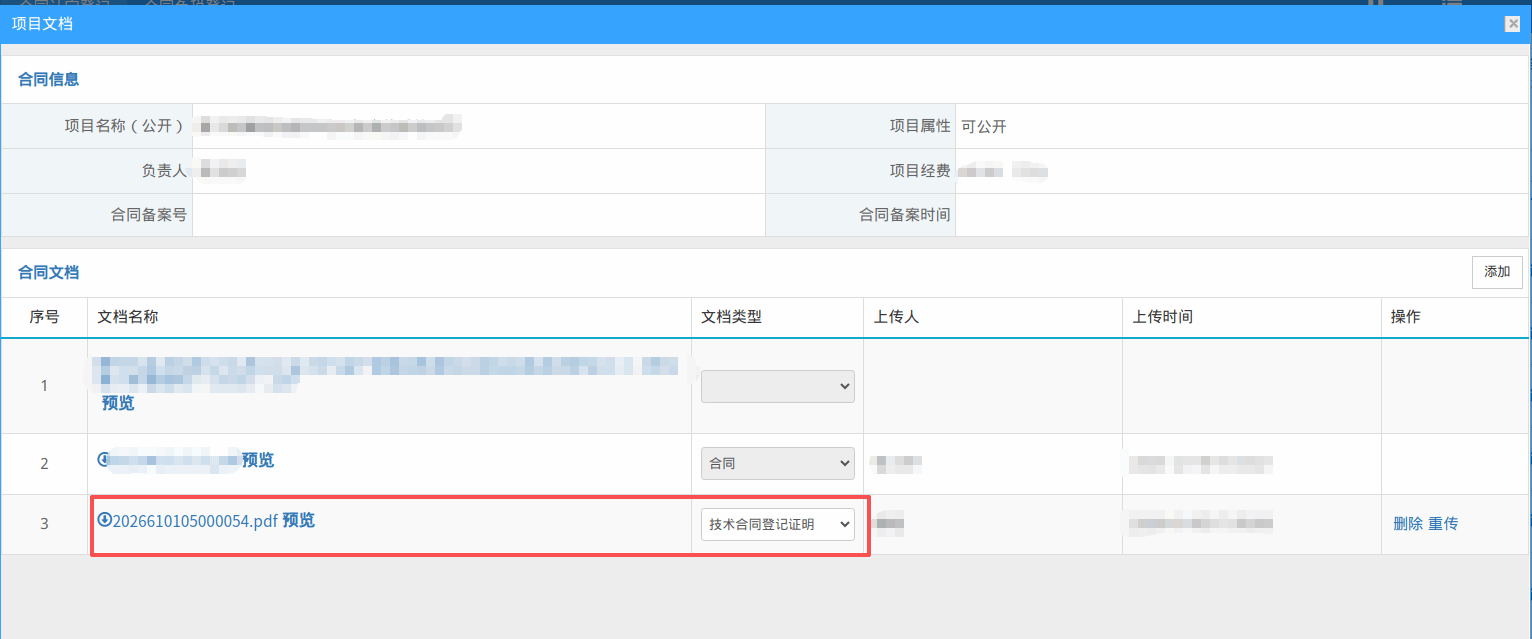The width and height of the screenshot is (1532, 639).
Task: Preview the 2026610105000054.pdf document
Action: point(298,520)
